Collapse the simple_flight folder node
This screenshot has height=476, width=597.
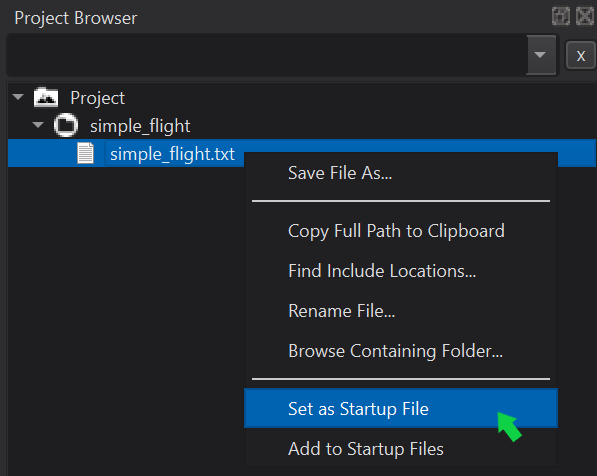click(x=38, y=125)
